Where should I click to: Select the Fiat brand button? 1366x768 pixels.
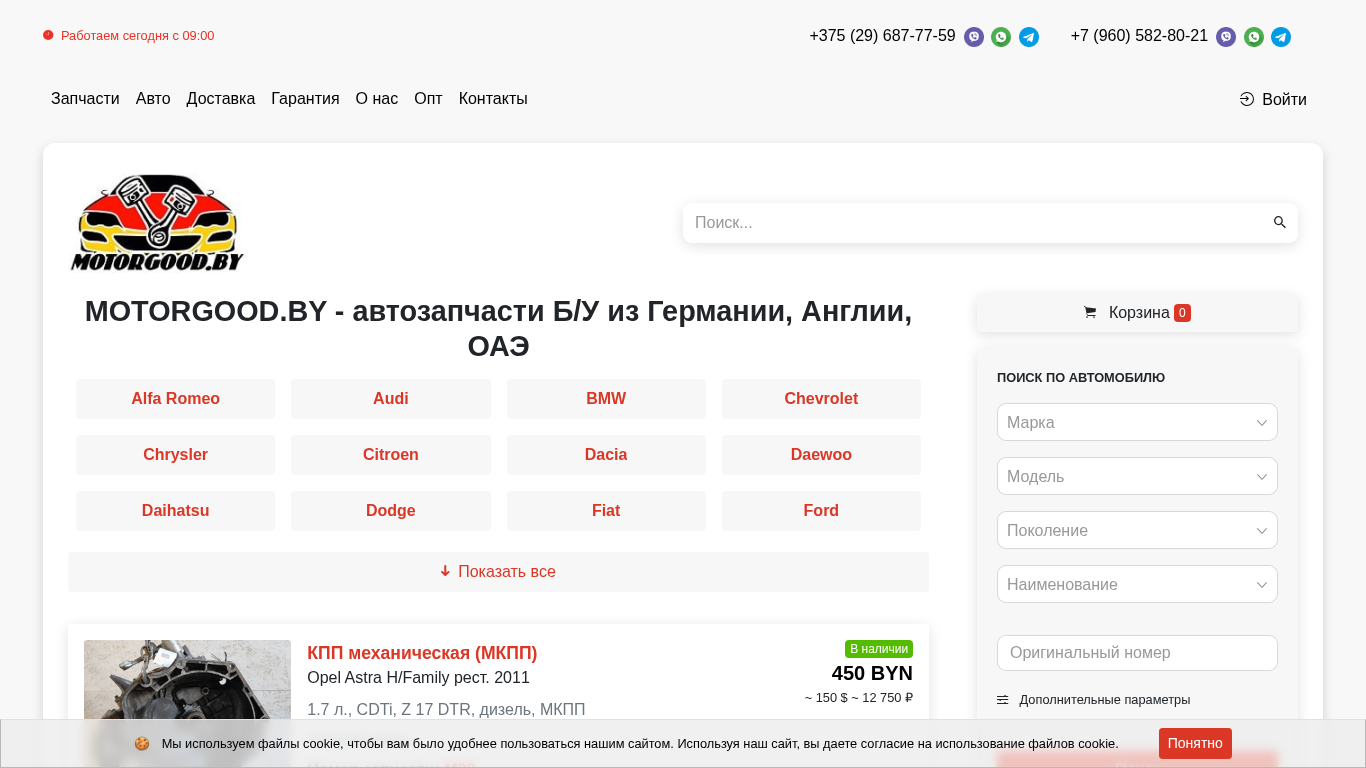coord(606,511)
